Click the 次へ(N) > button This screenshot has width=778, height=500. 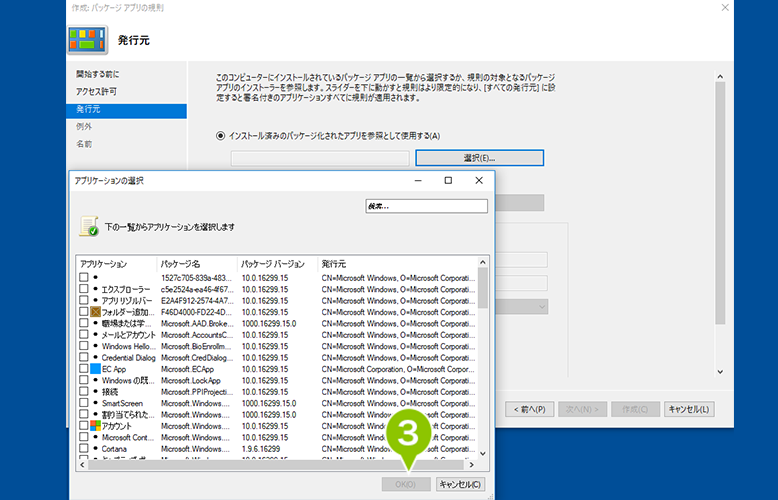tap(583, 409)
